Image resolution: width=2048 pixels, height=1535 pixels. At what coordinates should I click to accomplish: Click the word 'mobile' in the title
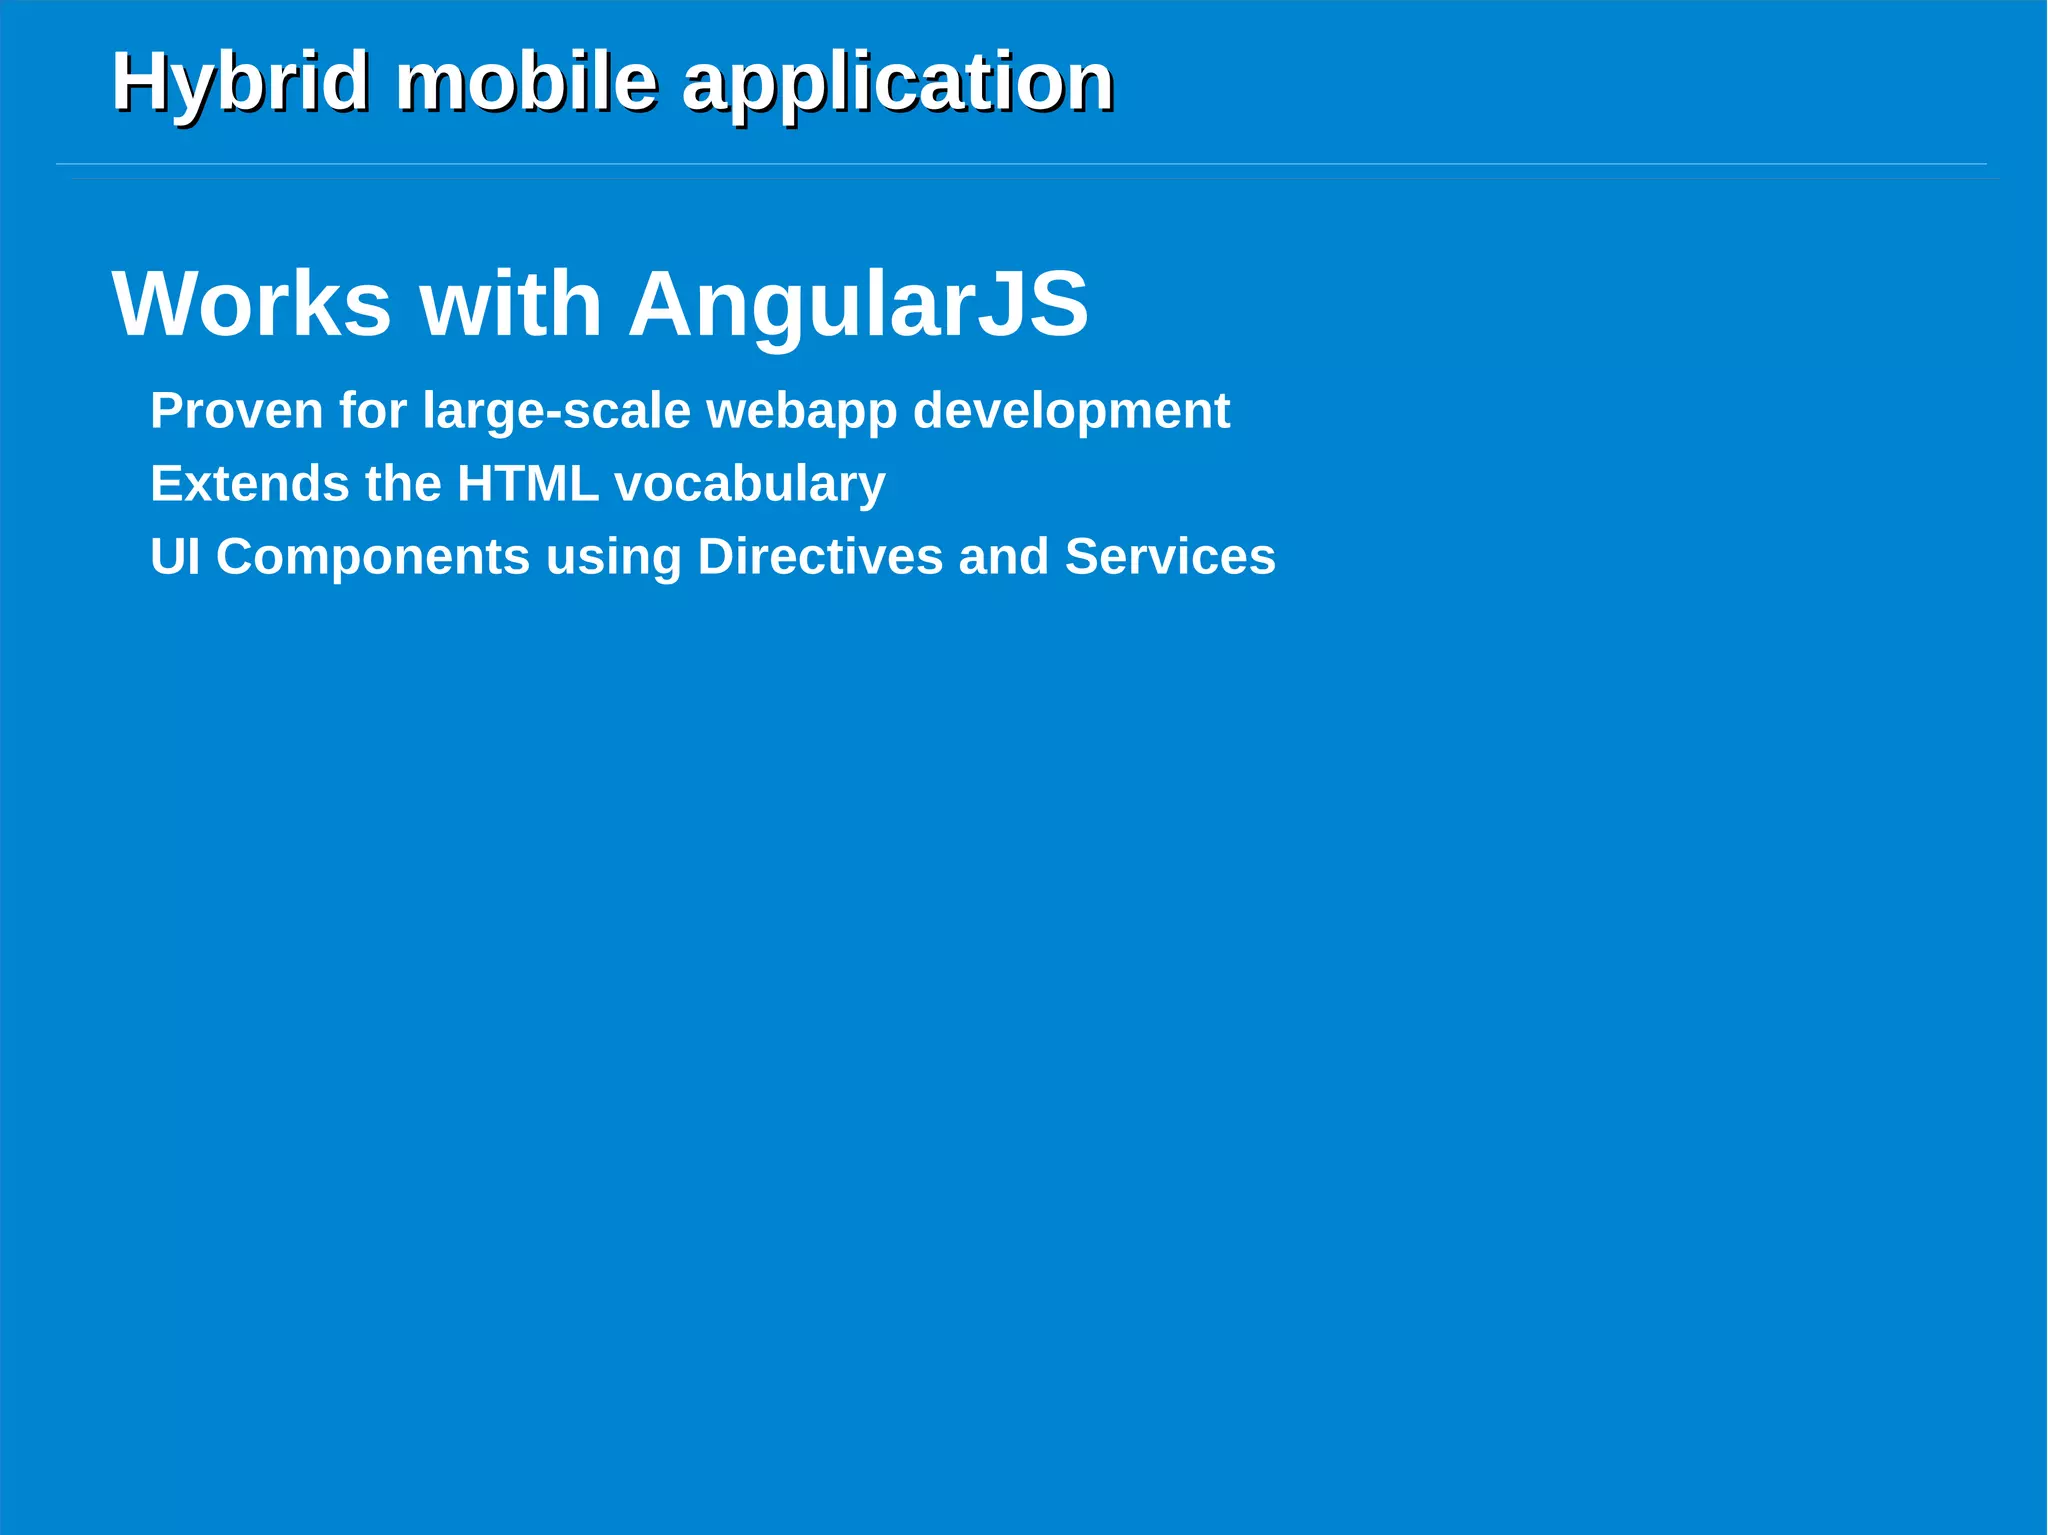coord(526,82)
